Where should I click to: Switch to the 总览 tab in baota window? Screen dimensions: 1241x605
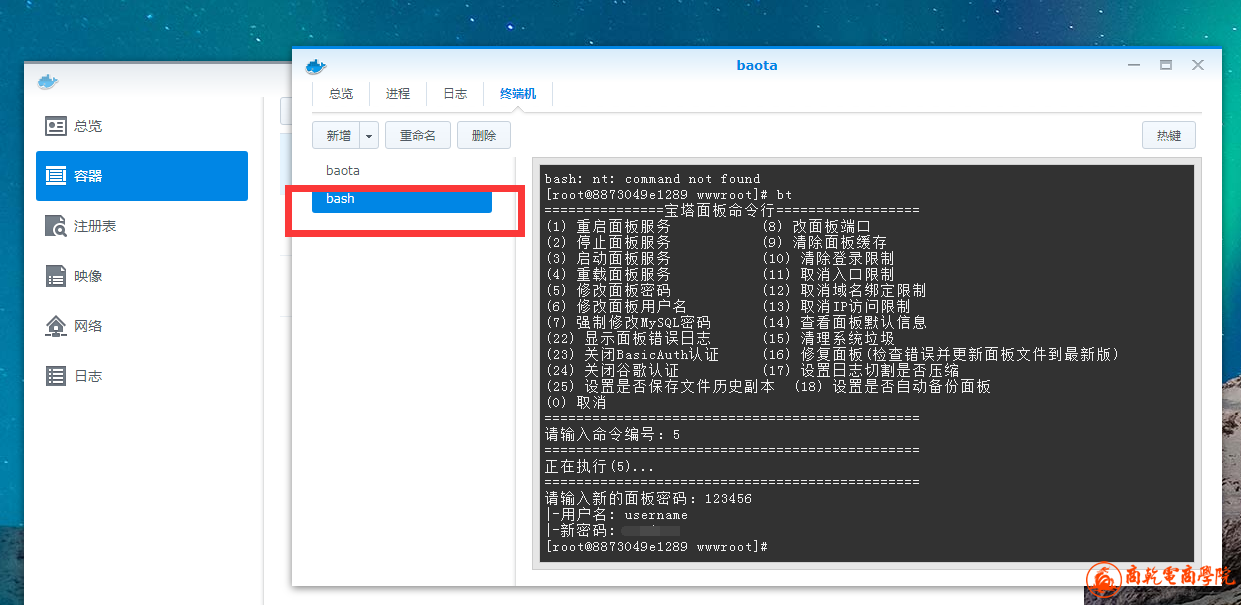341,94
